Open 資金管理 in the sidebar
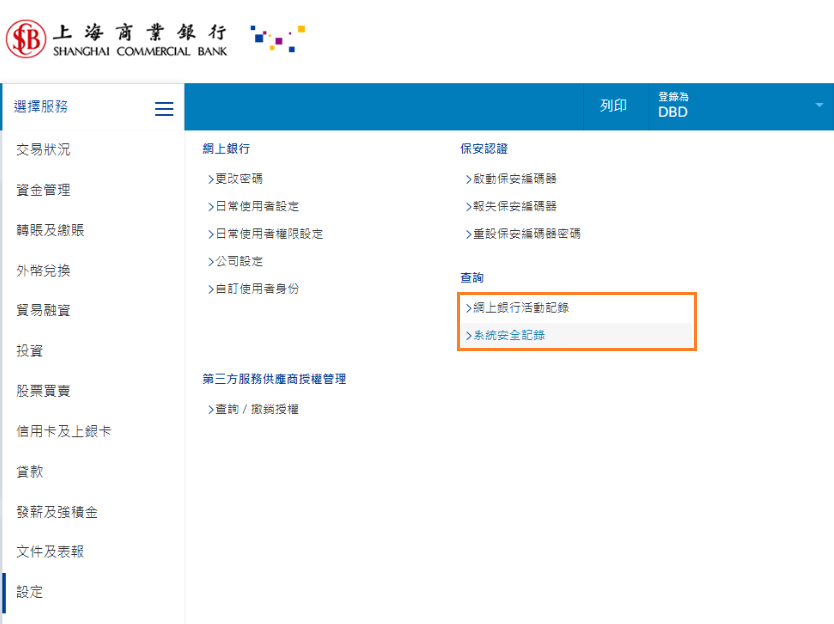The image size is (834, 624). (43, 190)
